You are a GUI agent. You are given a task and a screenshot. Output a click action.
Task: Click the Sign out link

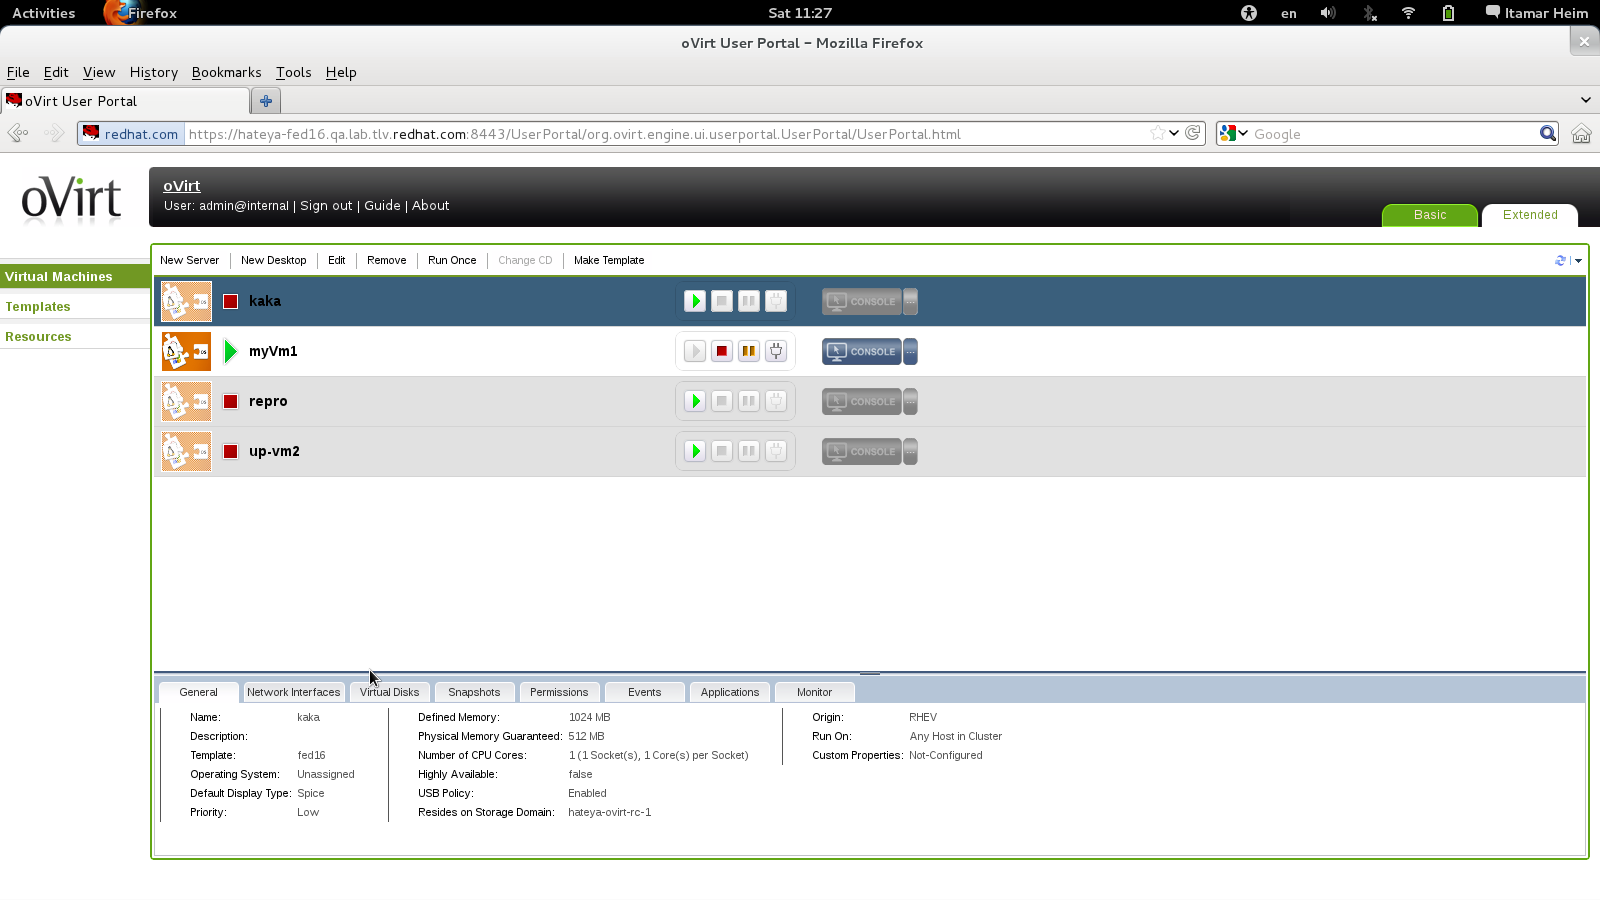click(326, 205)
